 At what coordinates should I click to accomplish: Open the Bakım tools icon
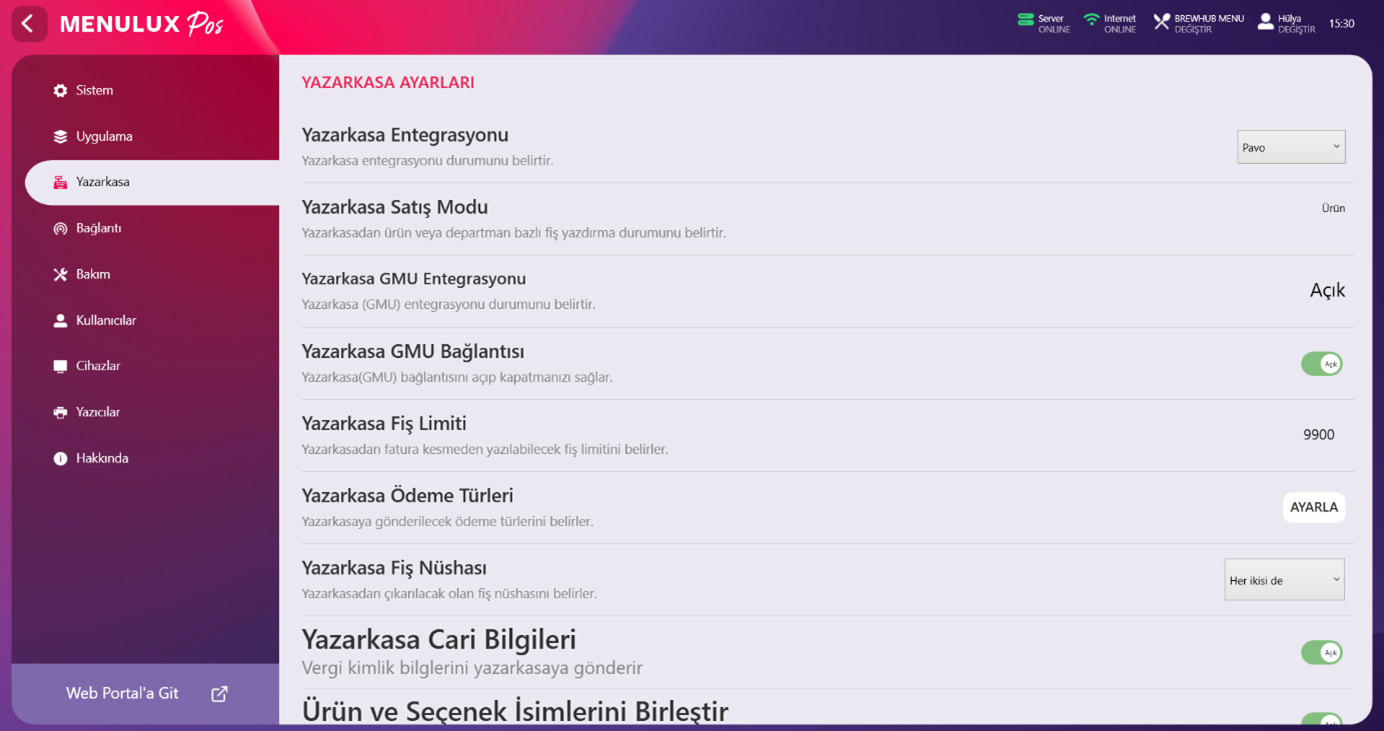pos(59,273)
